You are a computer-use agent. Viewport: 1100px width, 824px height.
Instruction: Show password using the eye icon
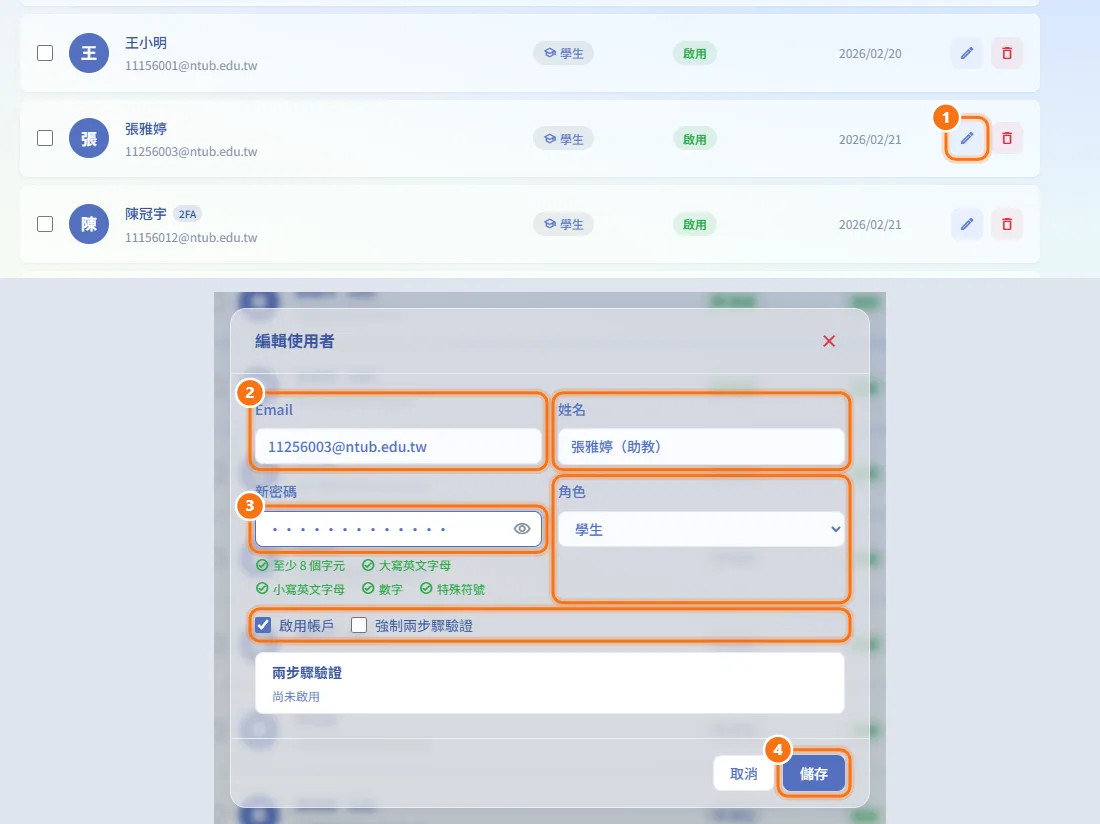pos(522,529)
